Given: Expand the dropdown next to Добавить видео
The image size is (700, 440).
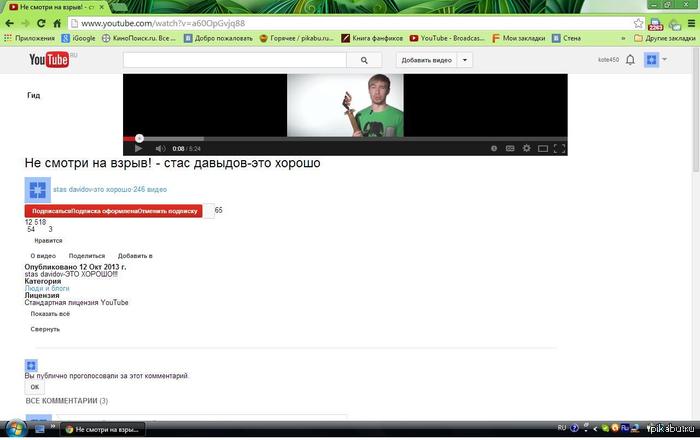Looking at the screenshot, I should [x=464, y=60].
